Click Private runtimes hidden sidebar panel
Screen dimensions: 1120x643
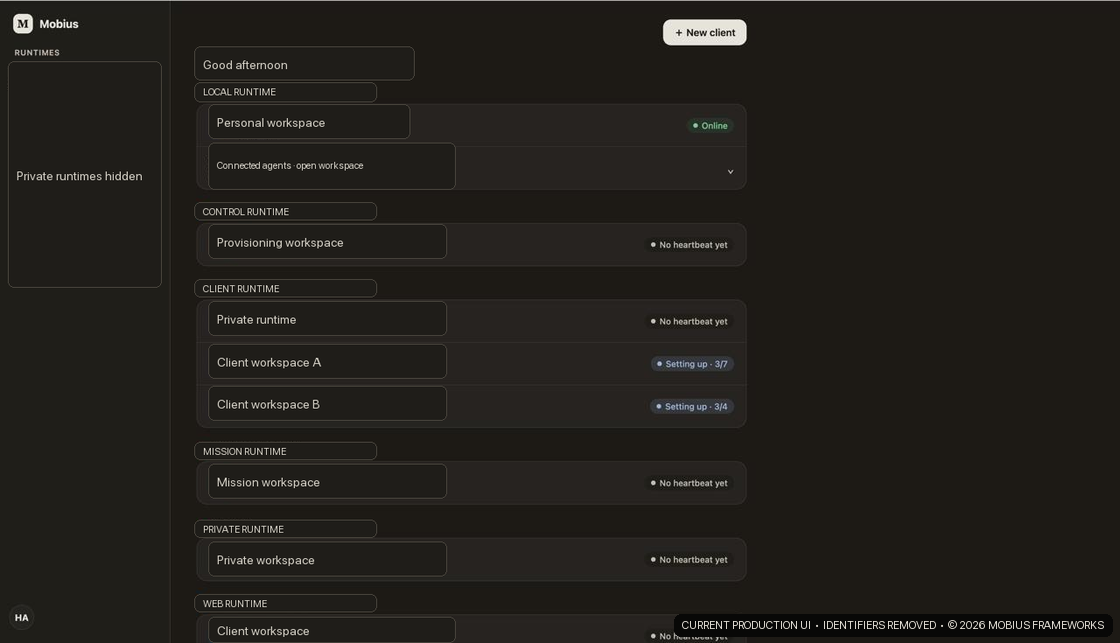[84, 175]
